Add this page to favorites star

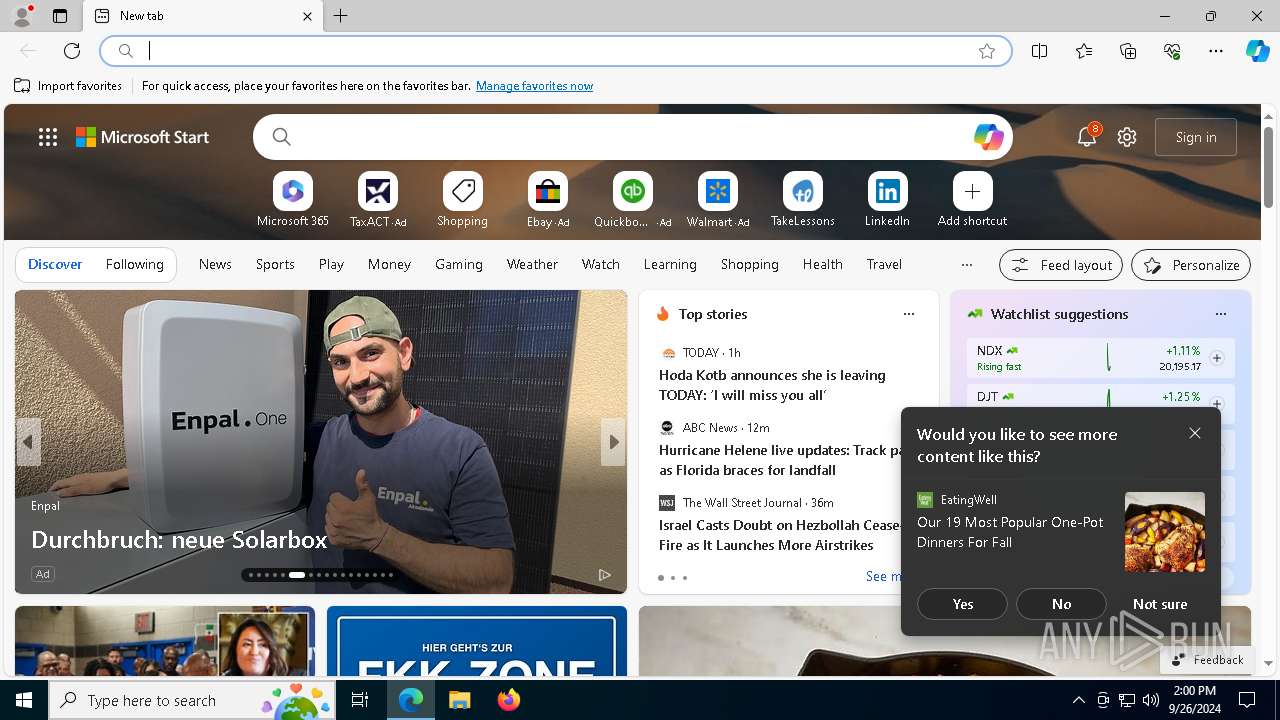pyautogui.click(x=987, y=51)
